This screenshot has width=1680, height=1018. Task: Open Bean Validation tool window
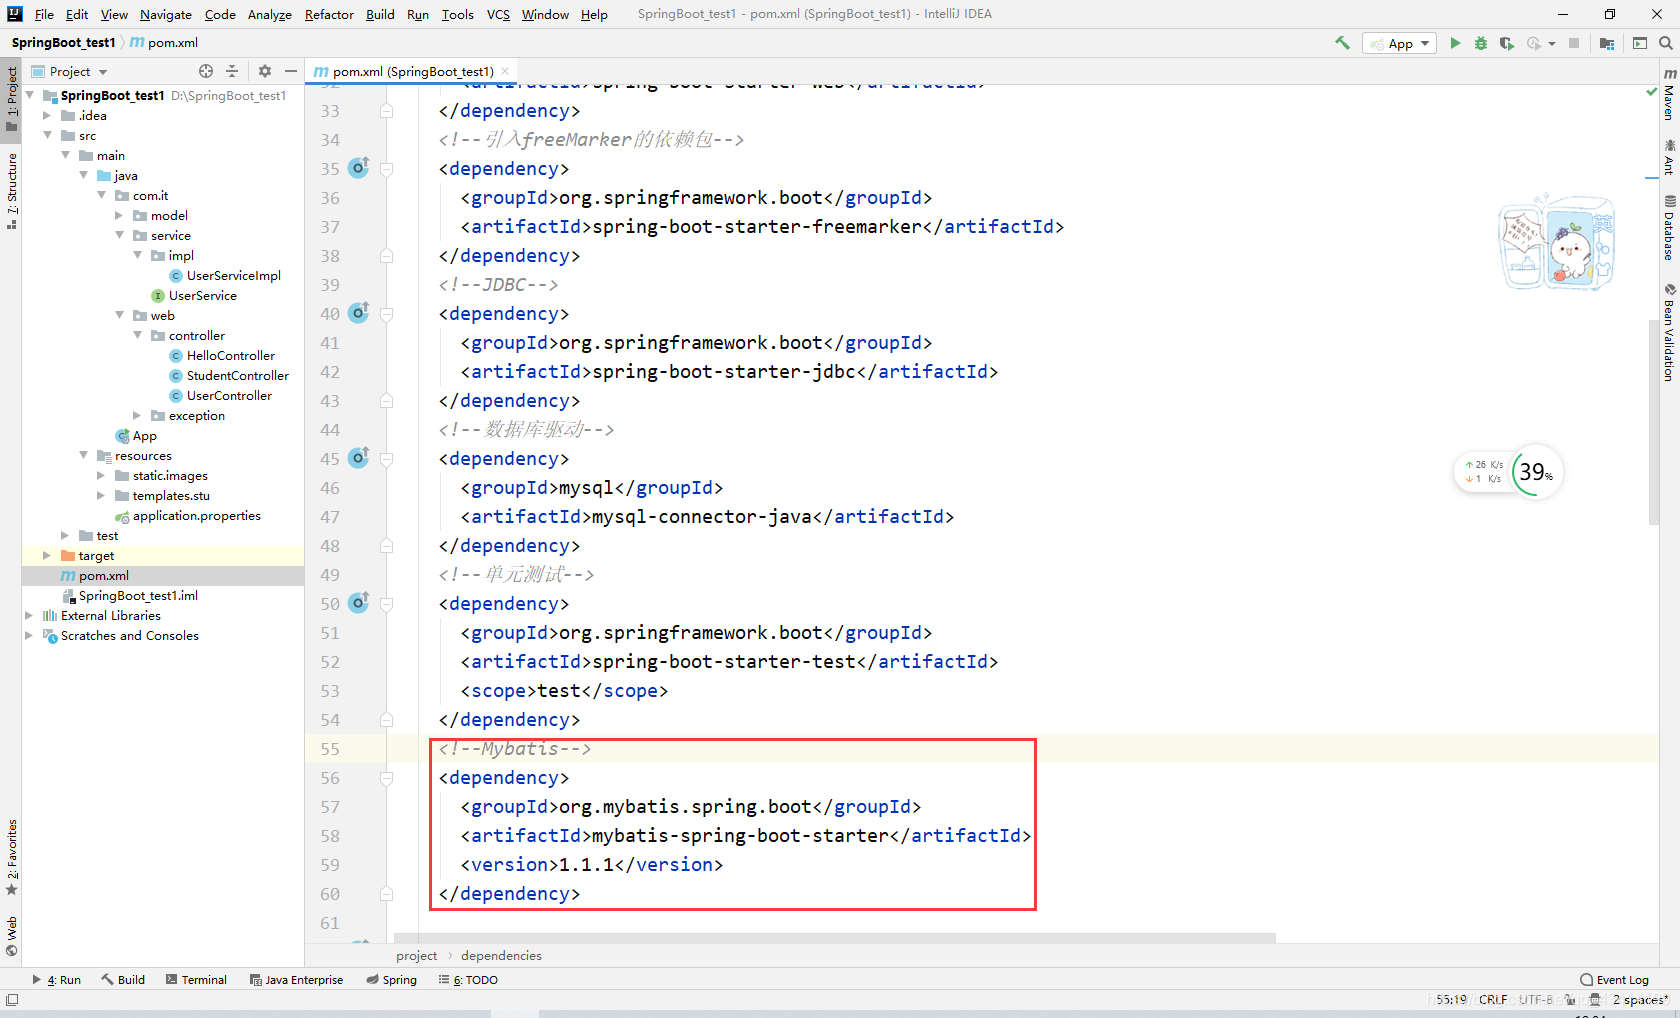tap(1669, 333)
